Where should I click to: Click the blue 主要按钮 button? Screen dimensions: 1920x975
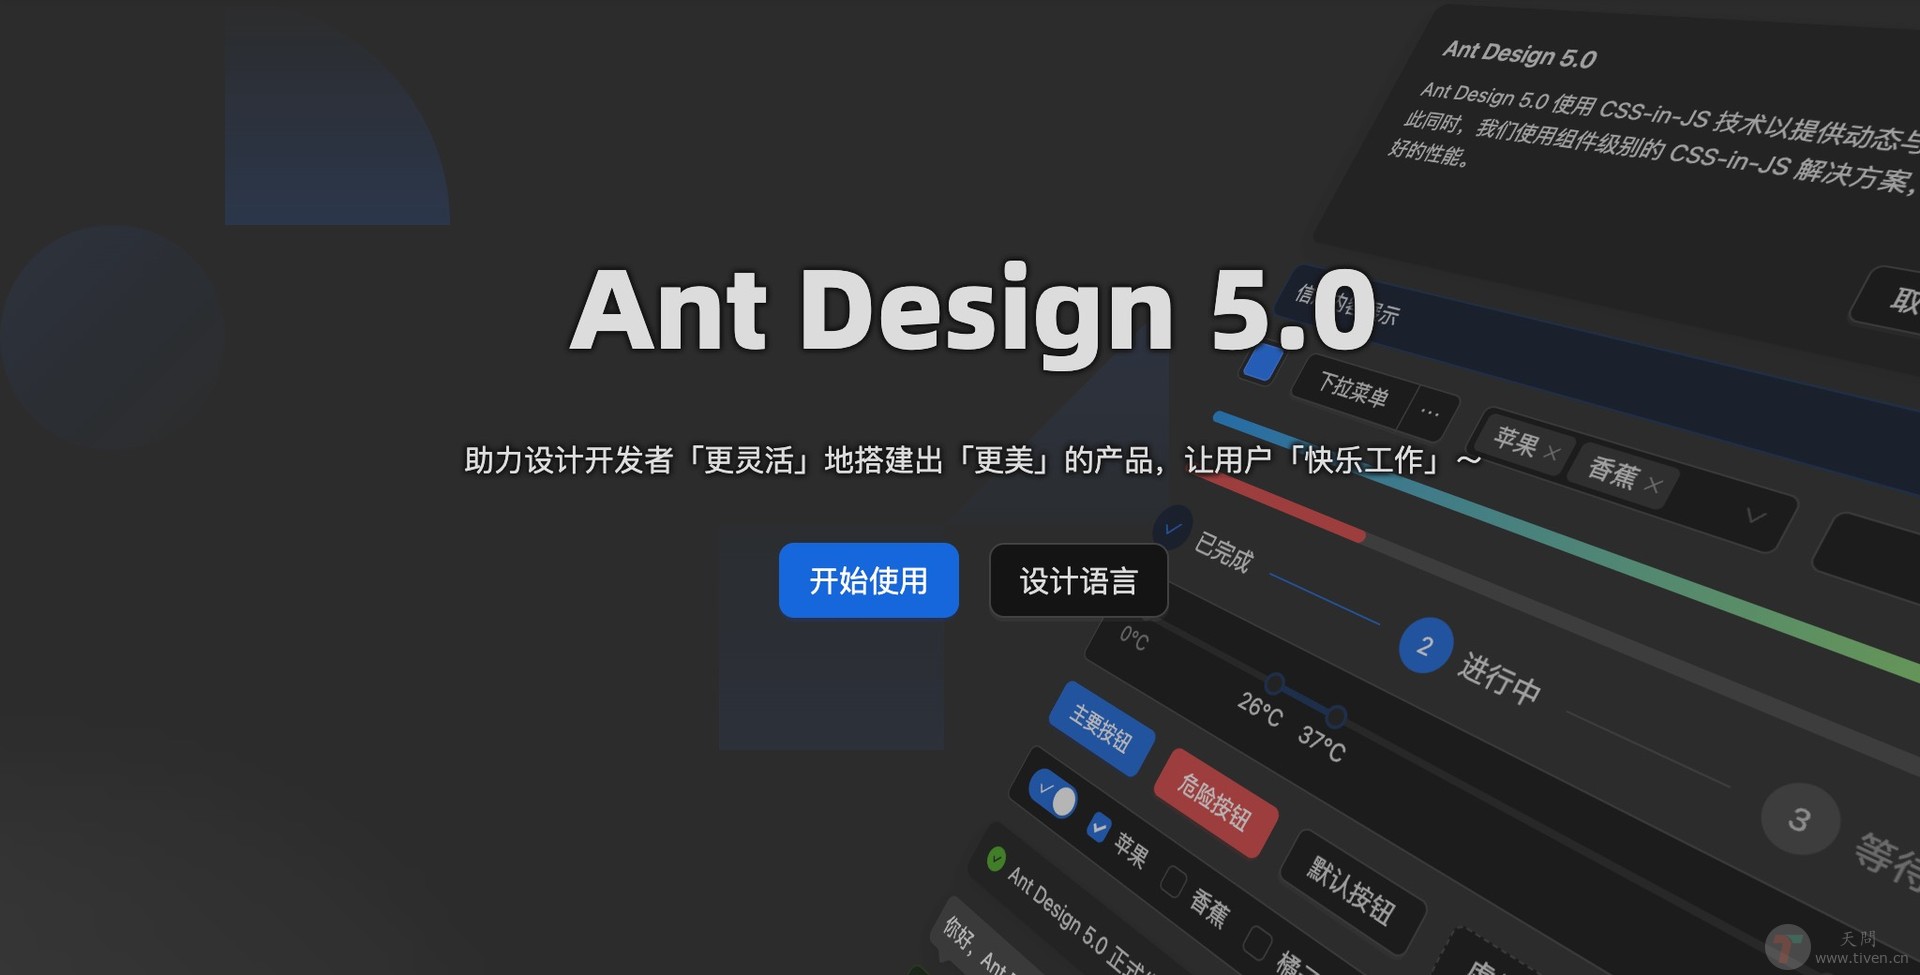tap(1101, 728)
